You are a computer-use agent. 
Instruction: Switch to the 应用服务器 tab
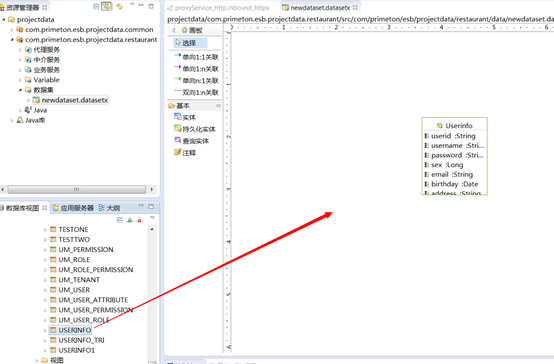(73, 208)
